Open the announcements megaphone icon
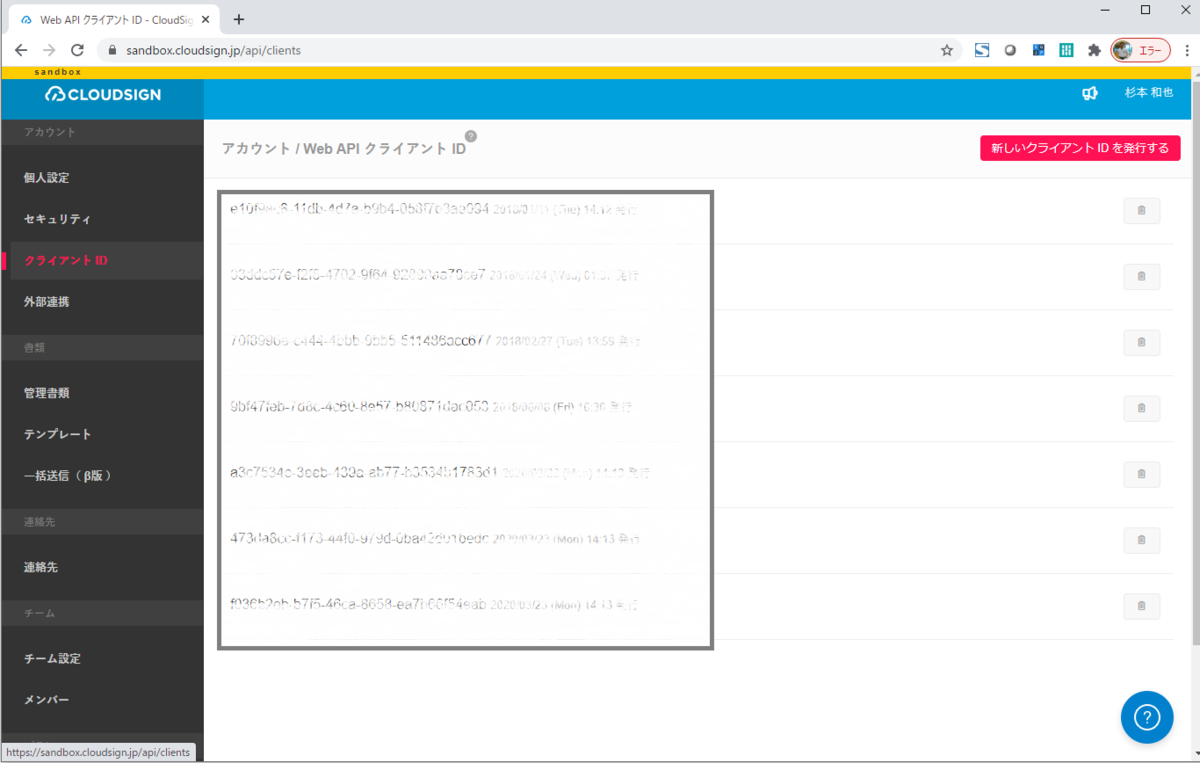Screen dimensions: 1200x763 coord(1090,93)
